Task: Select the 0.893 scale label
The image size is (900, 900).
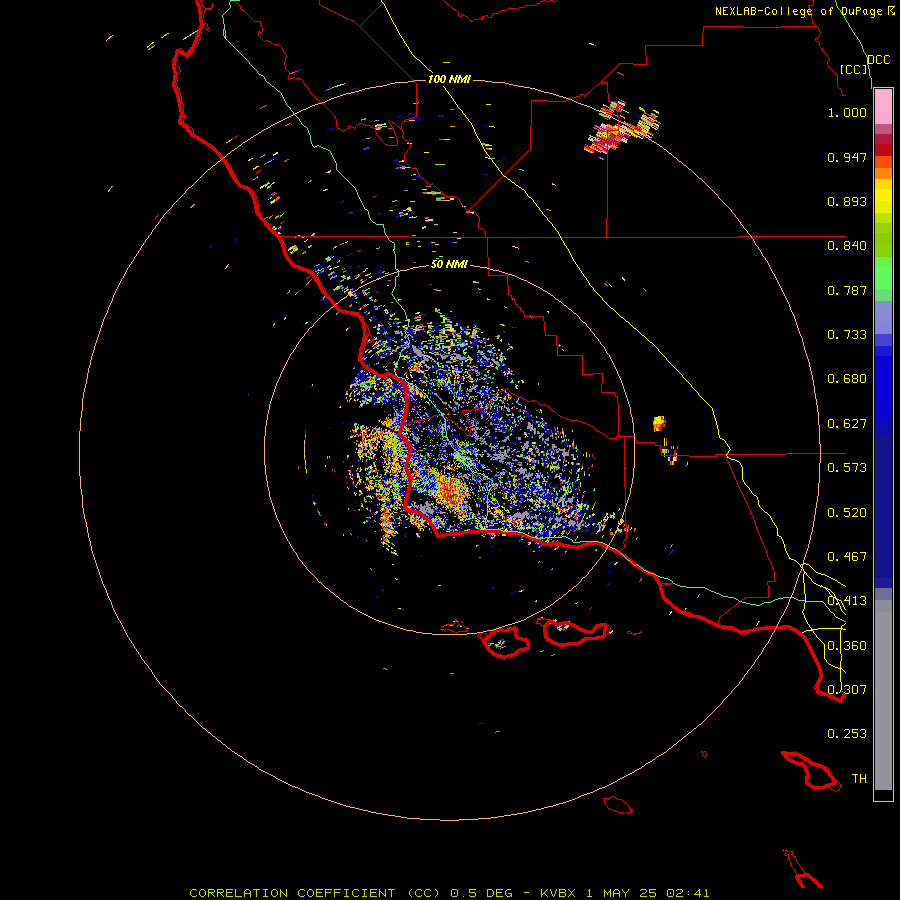Action: tap(847, 201)
